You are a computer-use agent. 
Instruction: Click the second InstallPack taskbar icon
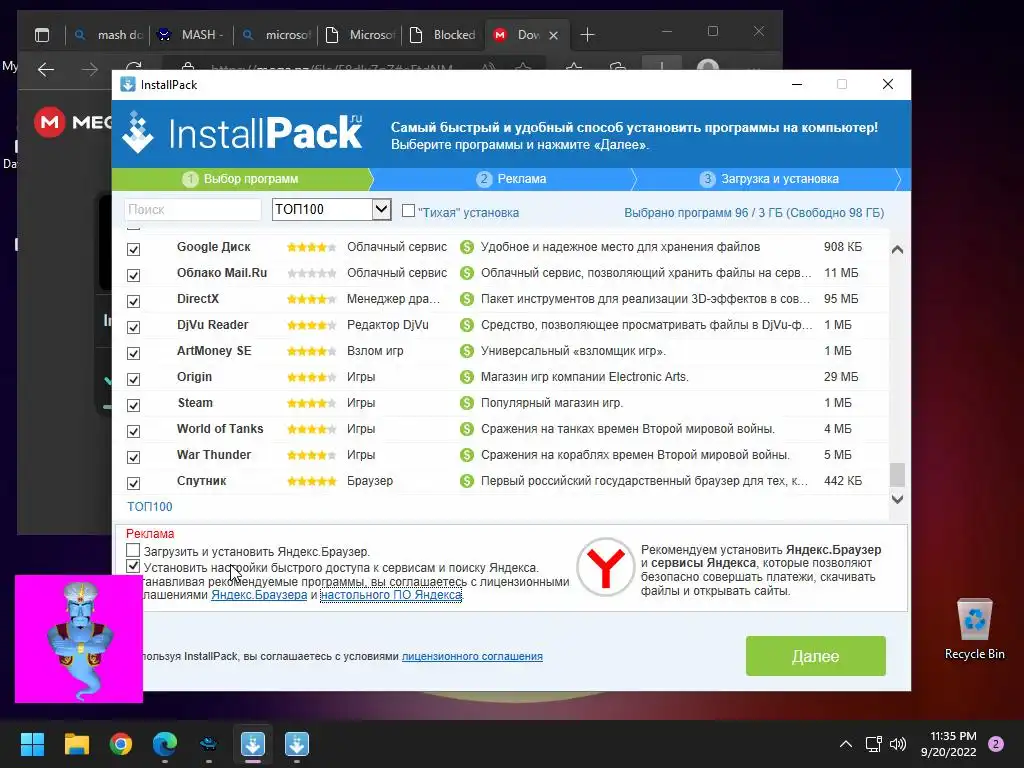[x=296, y=744]
